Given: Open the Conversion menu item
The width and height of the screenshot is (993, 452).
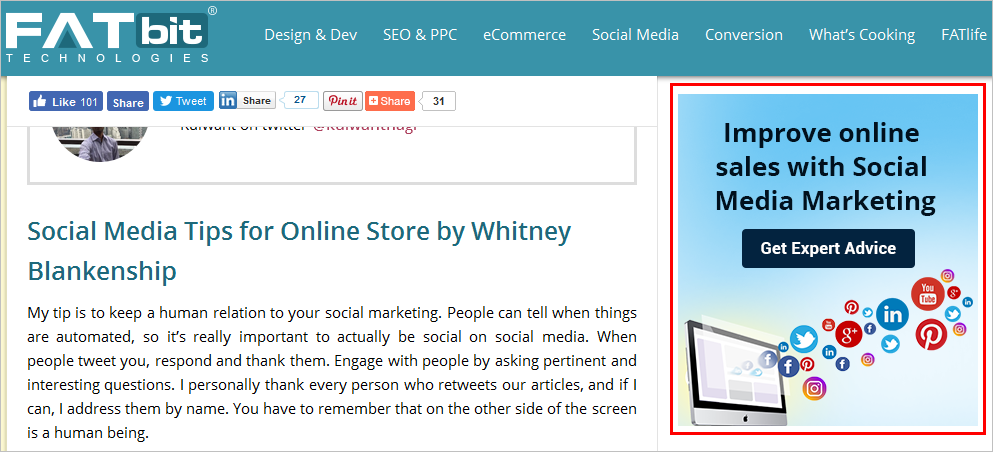Looking at the screenshot, I should 744,35.
